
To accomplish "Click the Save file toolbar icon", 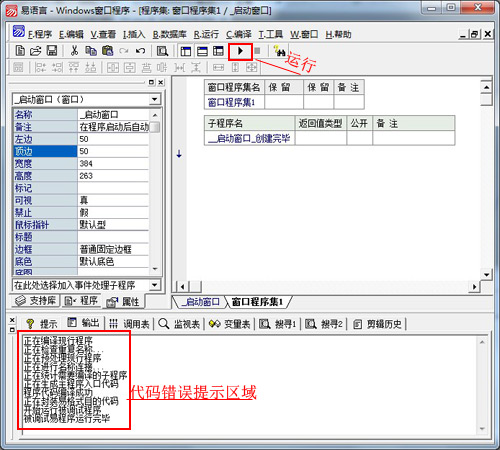I will (52, 51).
